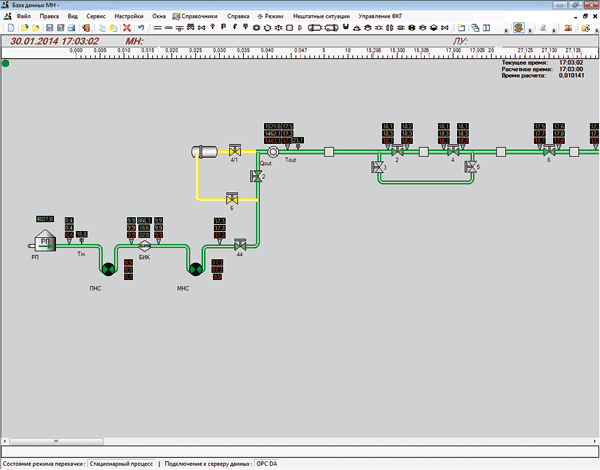Expand toolbar overflow arrow after S button

[x=530, y=30]
